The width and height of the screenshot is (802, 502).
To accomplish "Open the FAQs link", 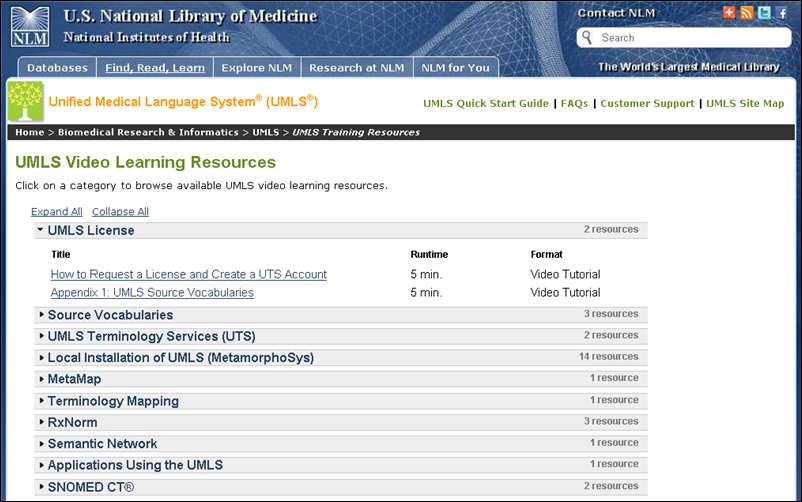I will [x=574, y=103].
